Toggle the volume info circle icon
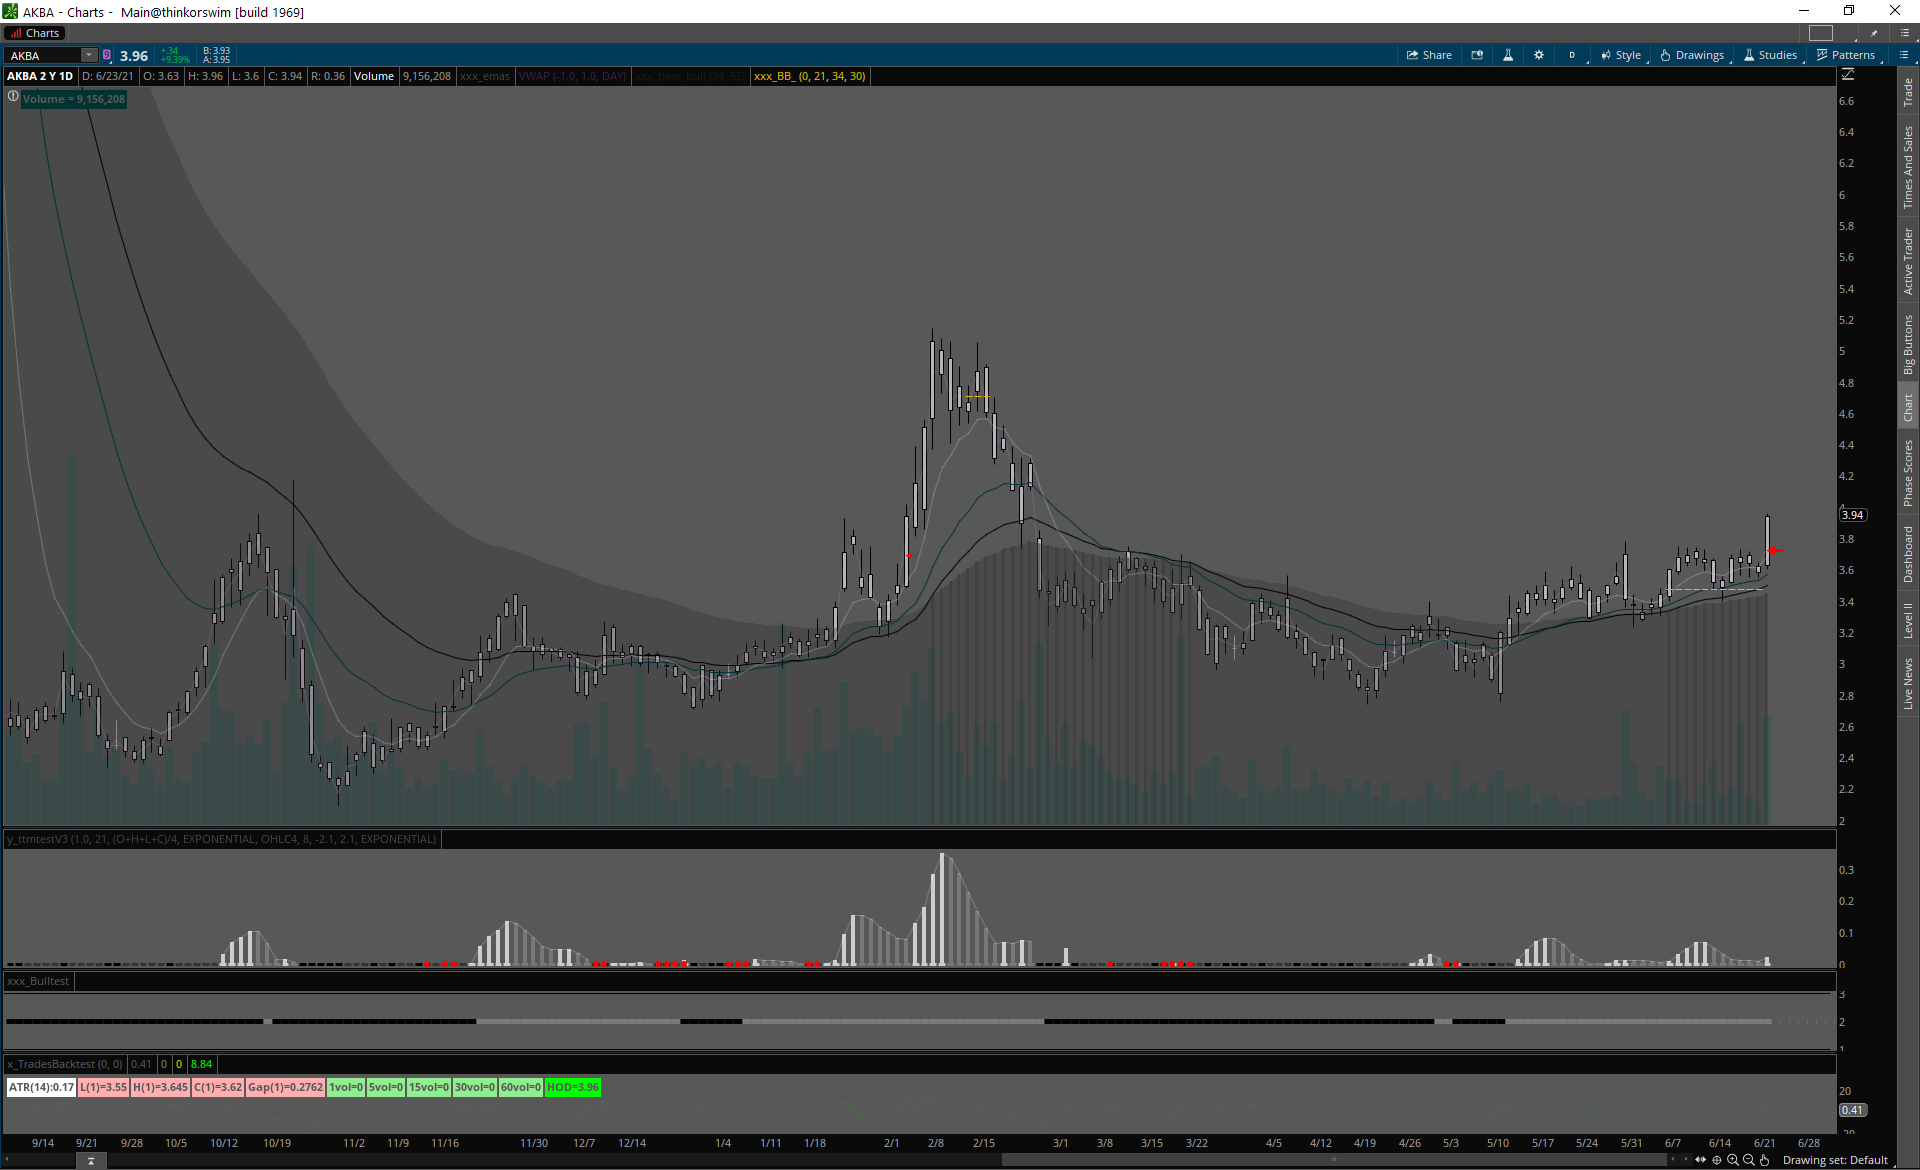This screenshot has width=1920, height=1170. [x=13, y=97]
